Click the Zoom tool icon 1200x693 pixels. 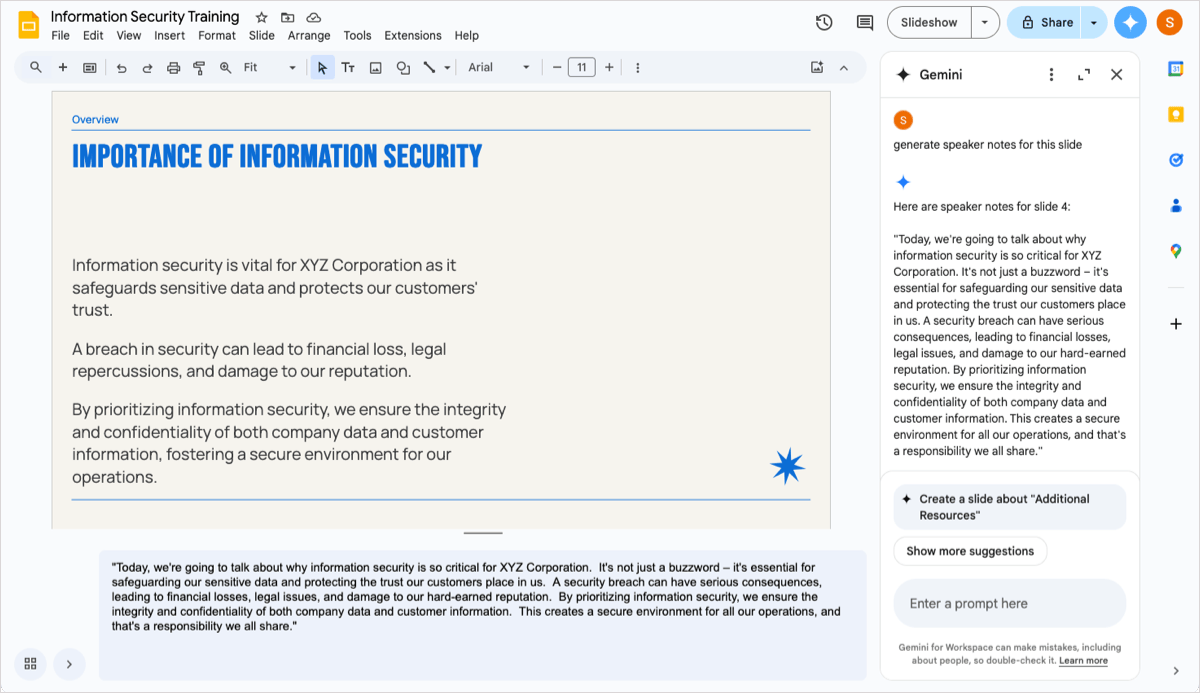pyautogui.click(x=225, y=68)
